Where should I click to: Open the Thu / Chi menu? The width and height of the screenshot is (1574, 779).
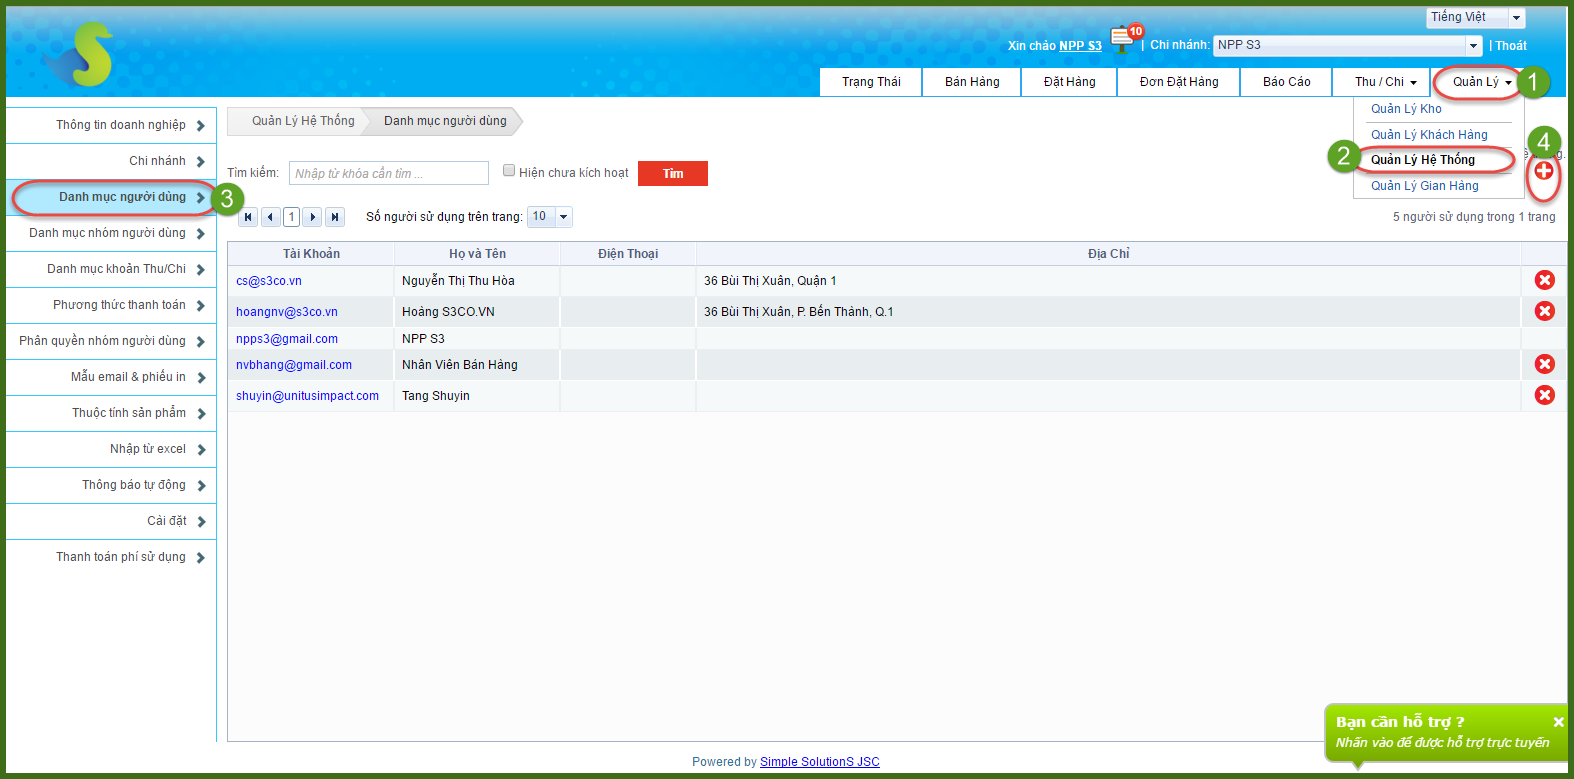click(1385, 82)
